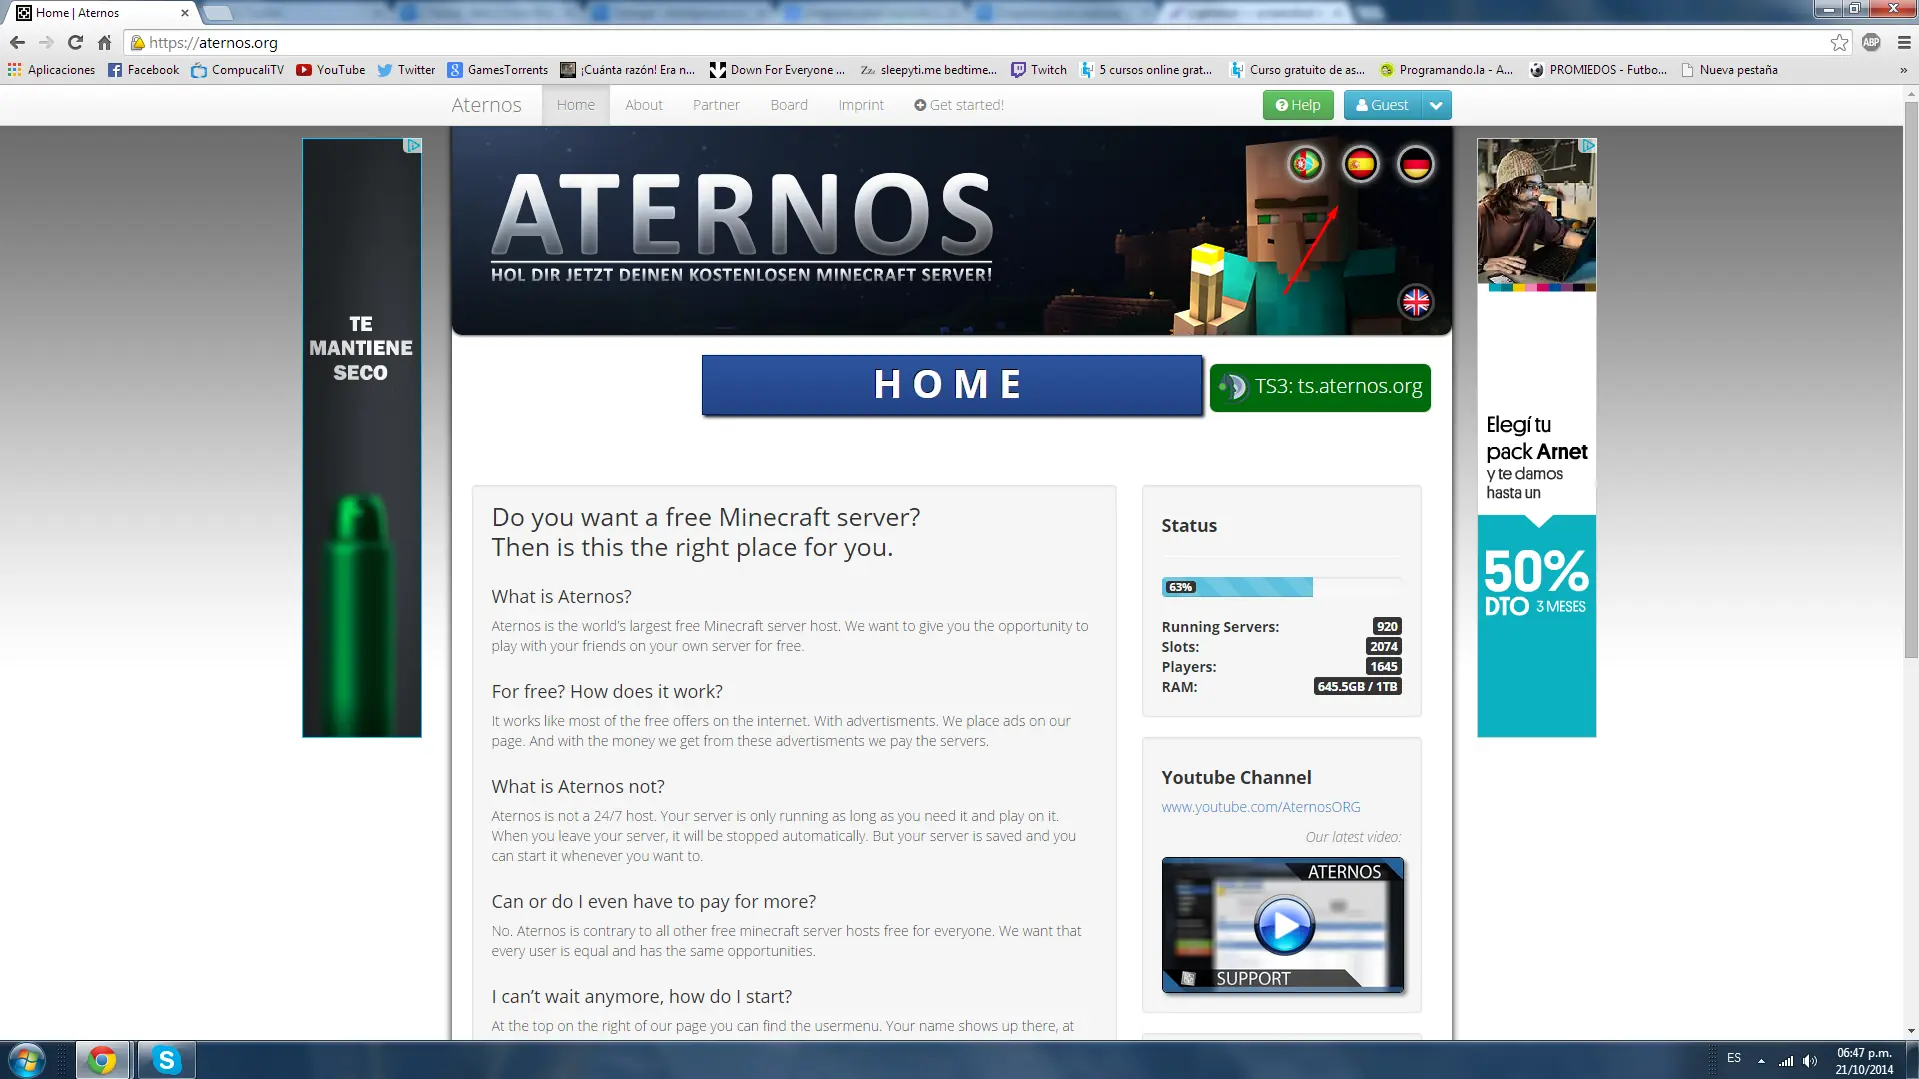Open the Imprint navigation item
Viewport: 1919px width, 1079px height.
[861, 105]
